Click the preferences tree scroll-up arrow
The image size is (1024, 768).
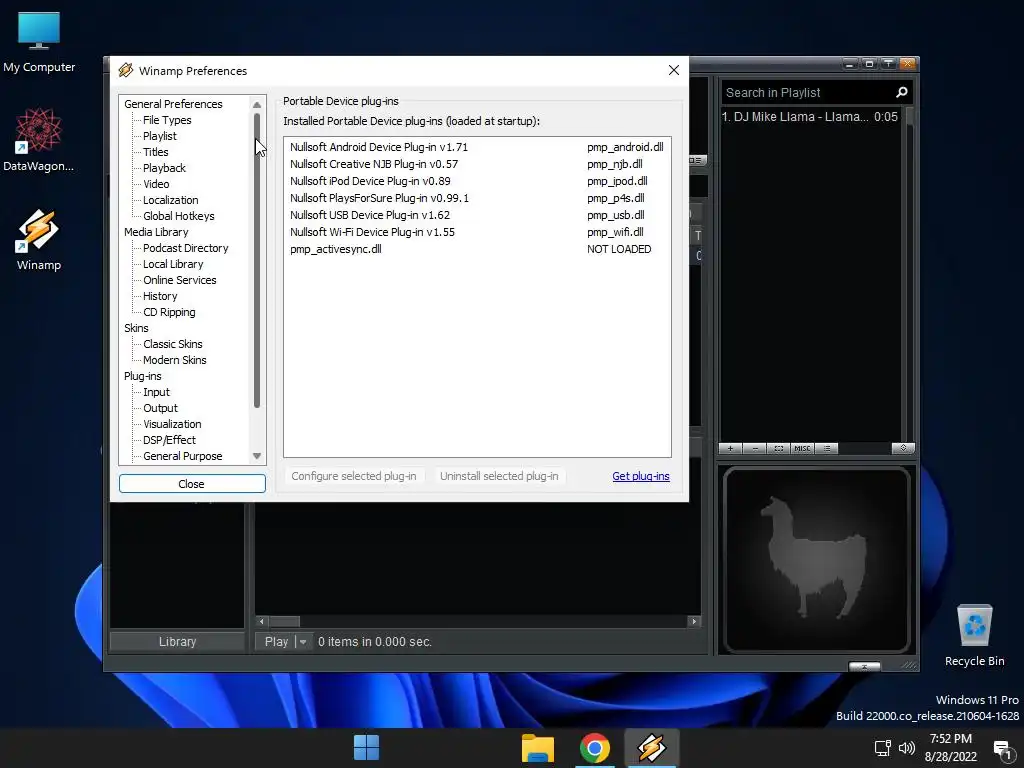click(x=257, y=104)
